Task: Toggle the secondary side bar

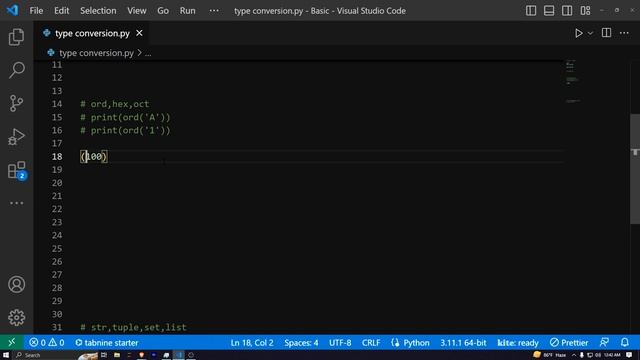Action: (x=567, y=11)
